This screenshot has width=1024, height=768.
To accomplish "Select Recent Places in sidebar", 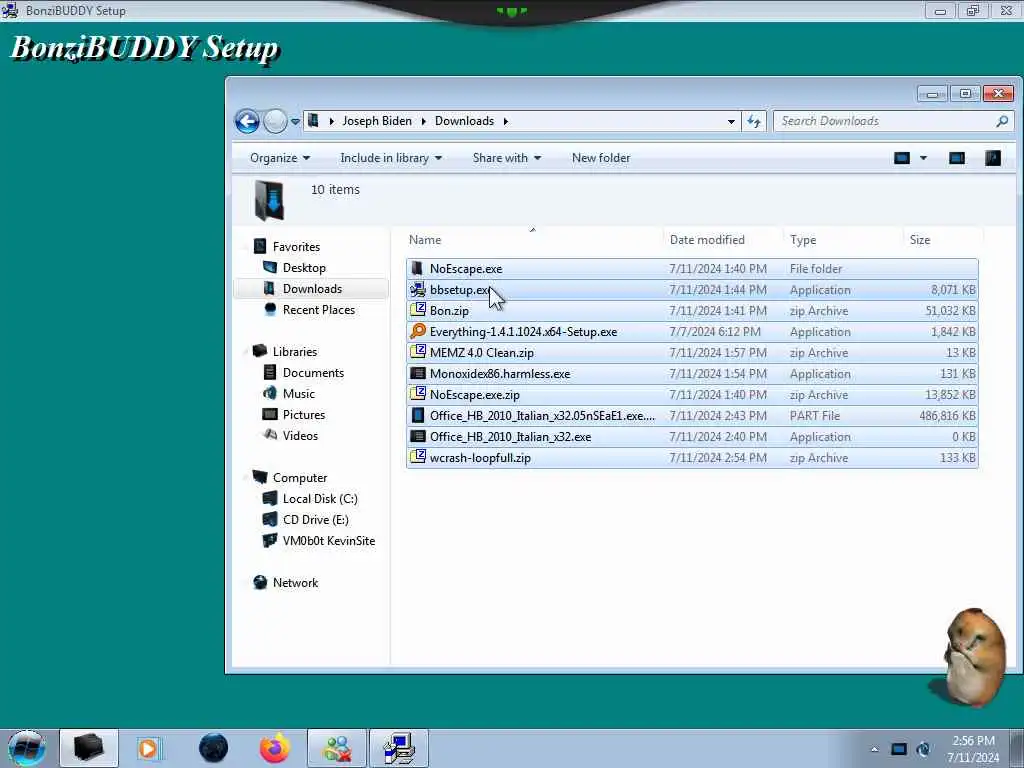I will click(319, 310).
